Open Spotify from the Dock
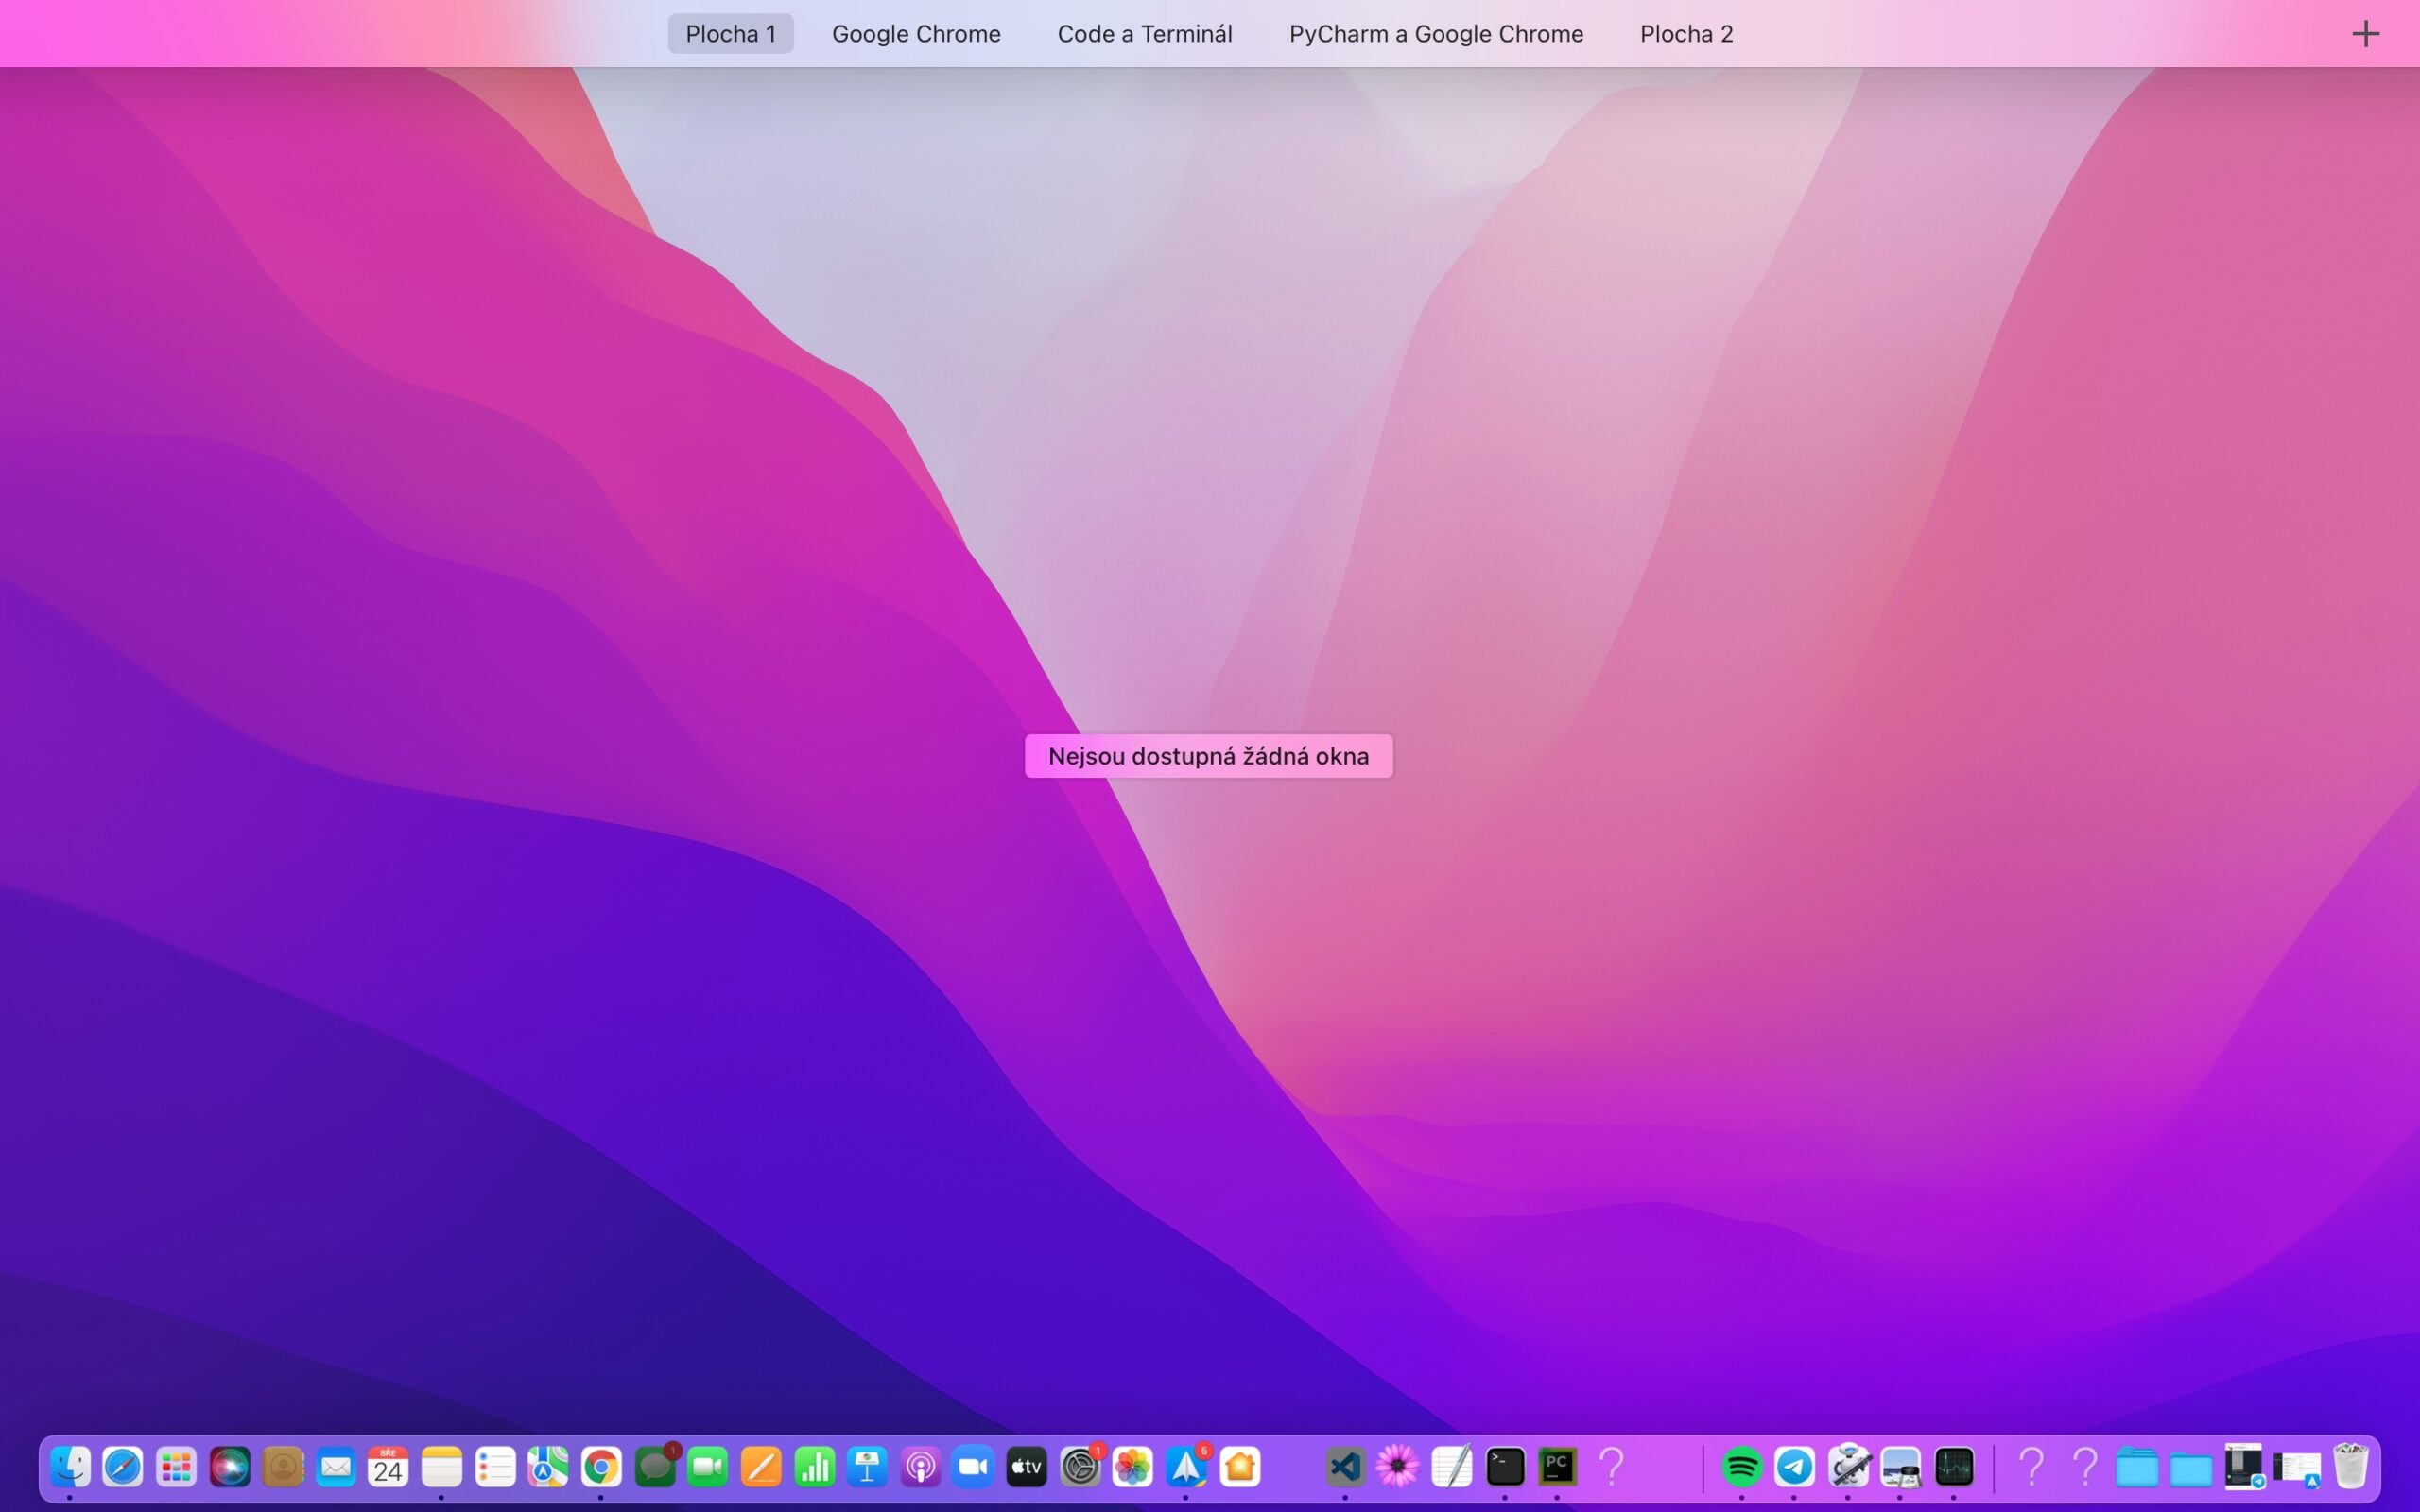The height and width of the screenshot is (1512, 2420). click(x=1742, y=1467)
